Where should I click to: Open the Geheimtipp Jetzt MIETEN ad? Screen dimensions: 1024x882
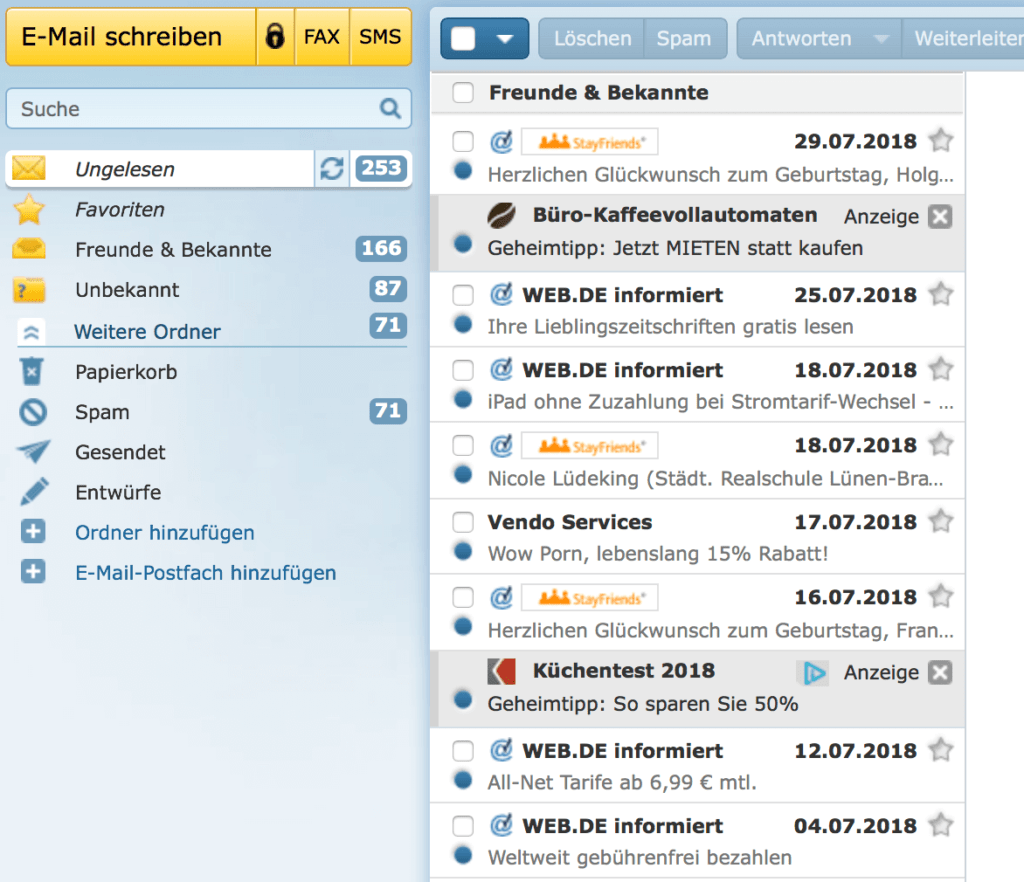pos(675,248)
